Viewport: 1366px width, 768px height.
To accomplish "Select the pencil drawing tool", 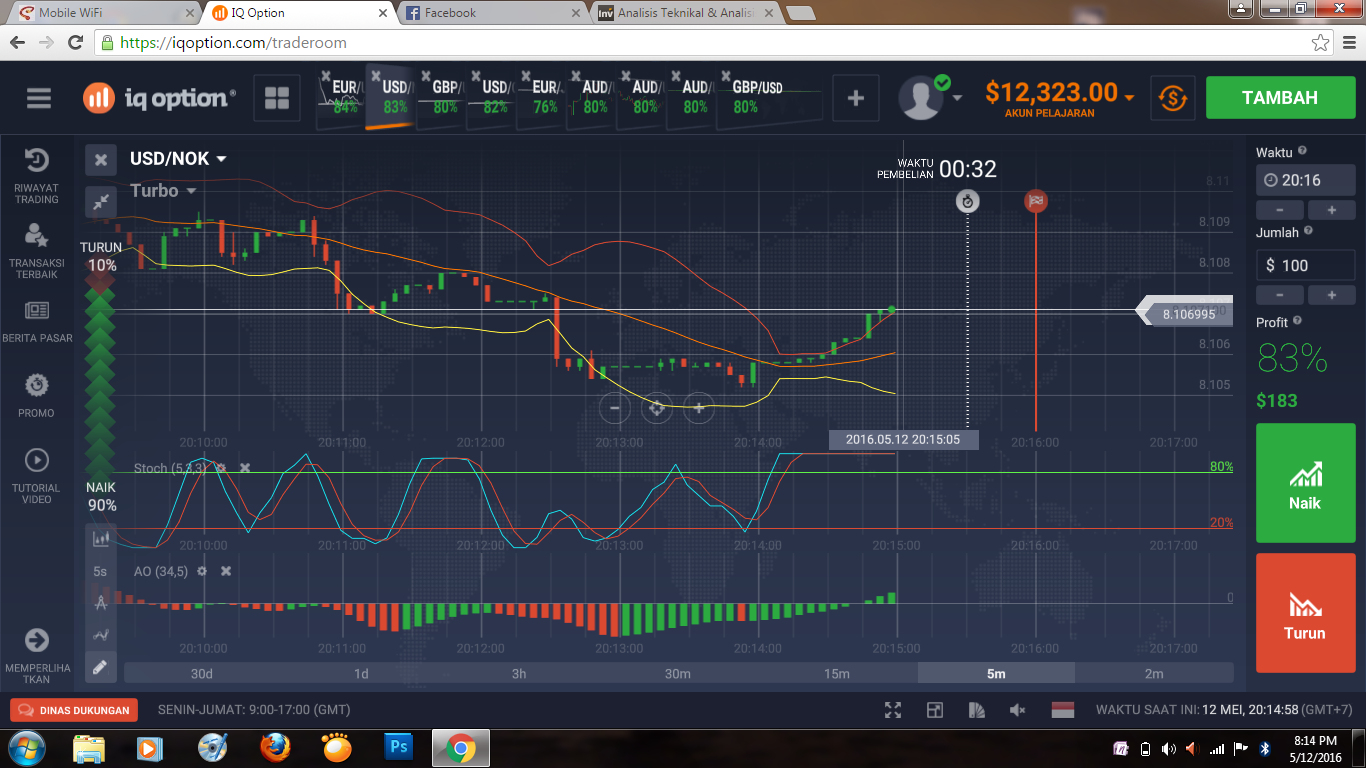I will (x=100, y=667).
